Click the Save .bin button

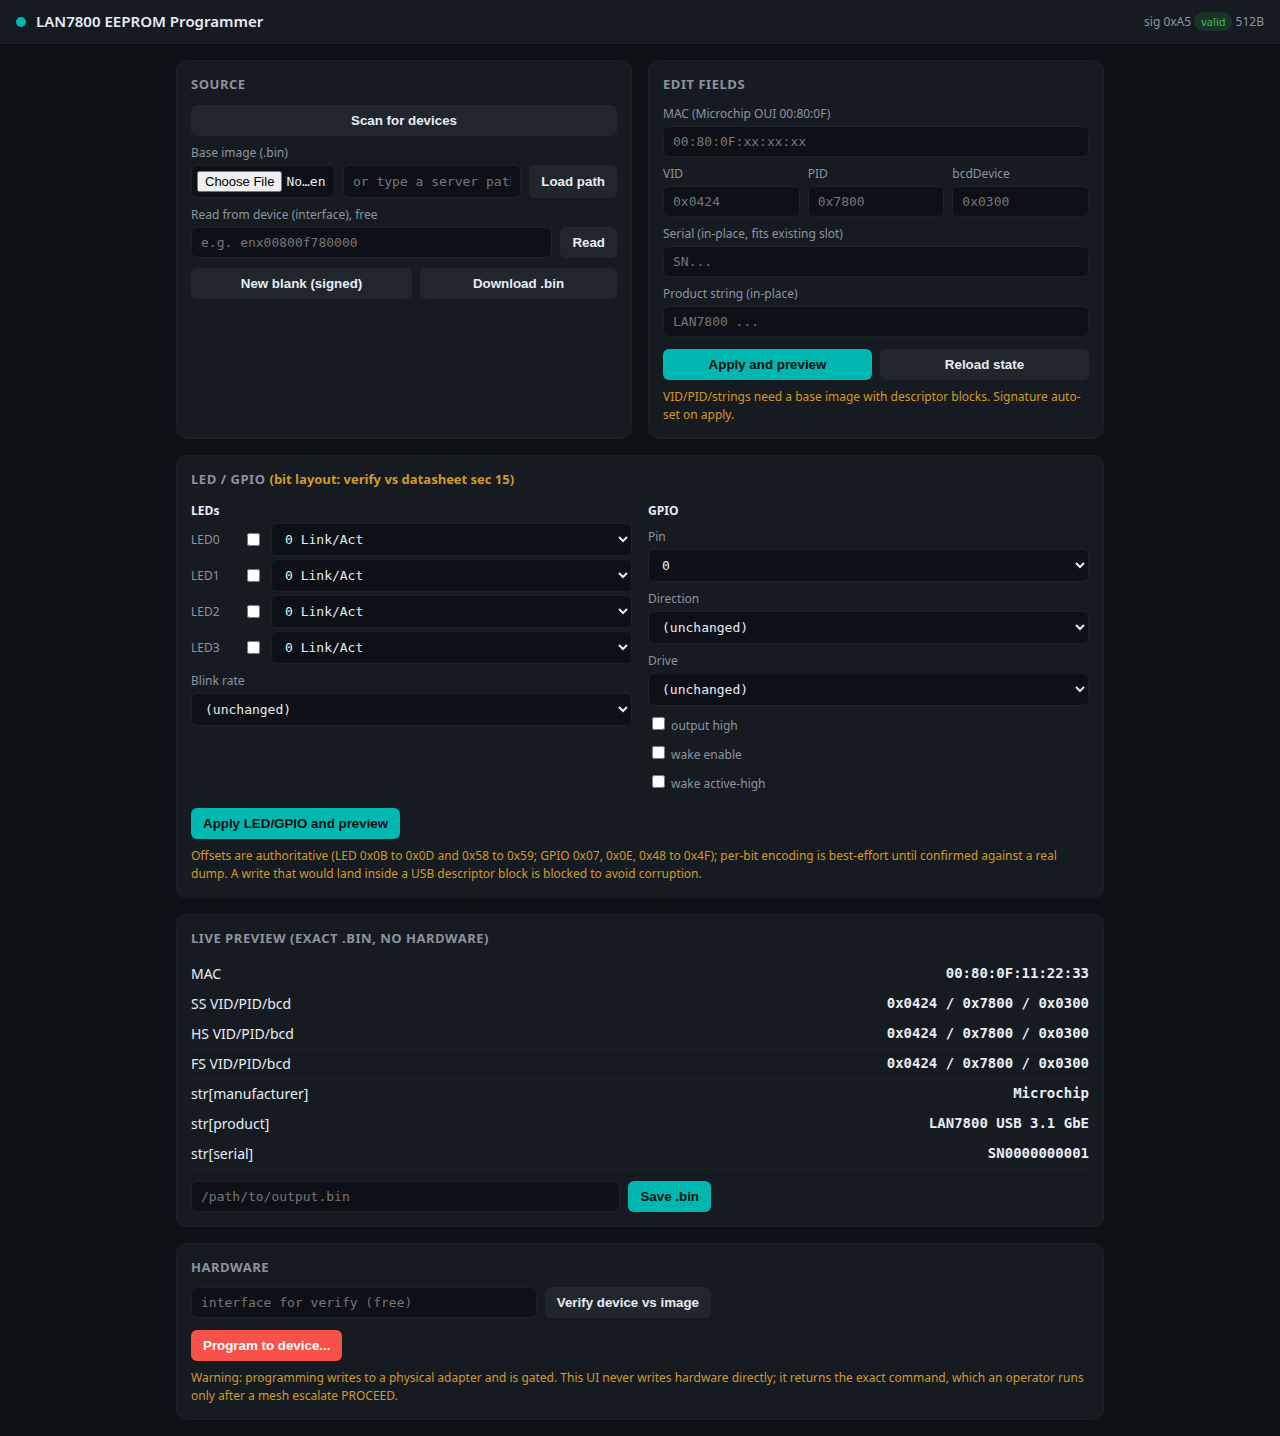669,1197
